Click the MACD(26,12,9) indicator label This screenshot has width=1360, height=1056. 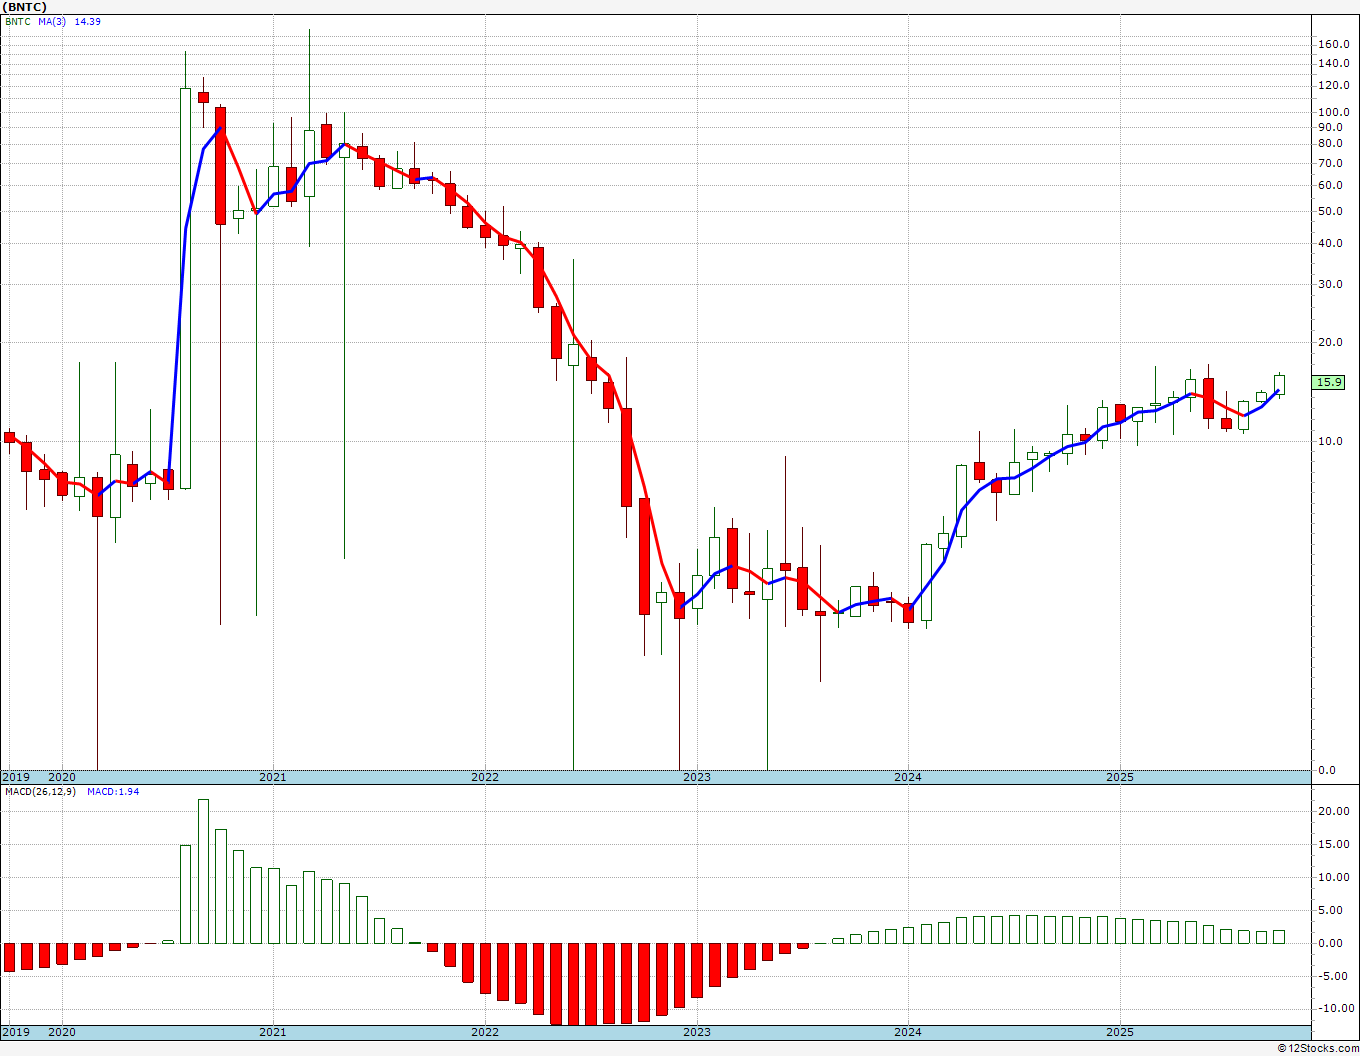coord(41,792)
